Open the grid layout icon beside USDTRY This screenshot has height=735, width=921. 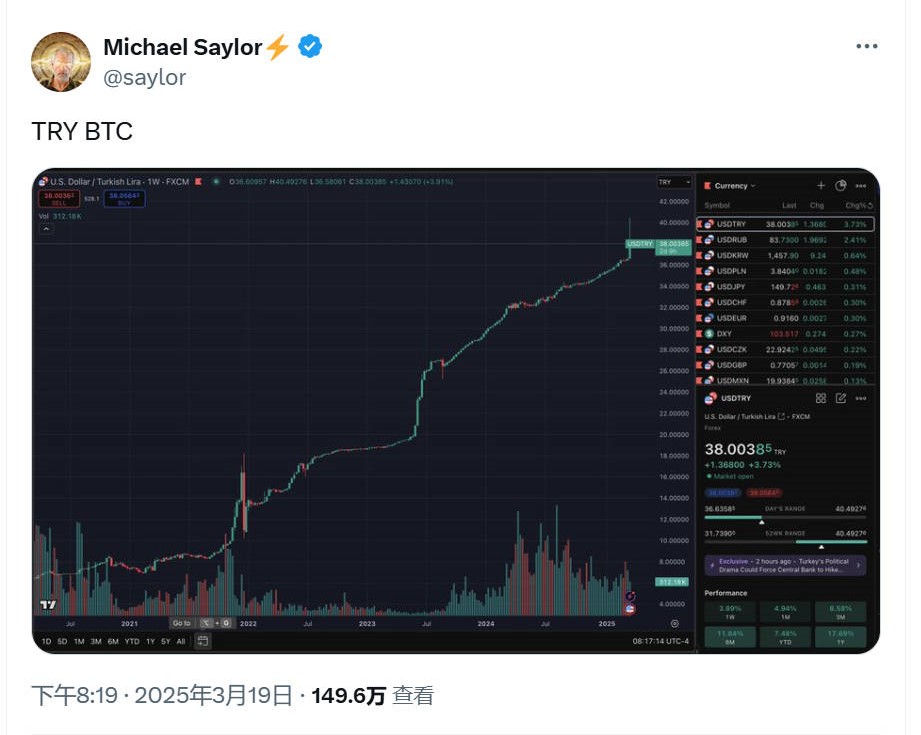pos(821,398)
